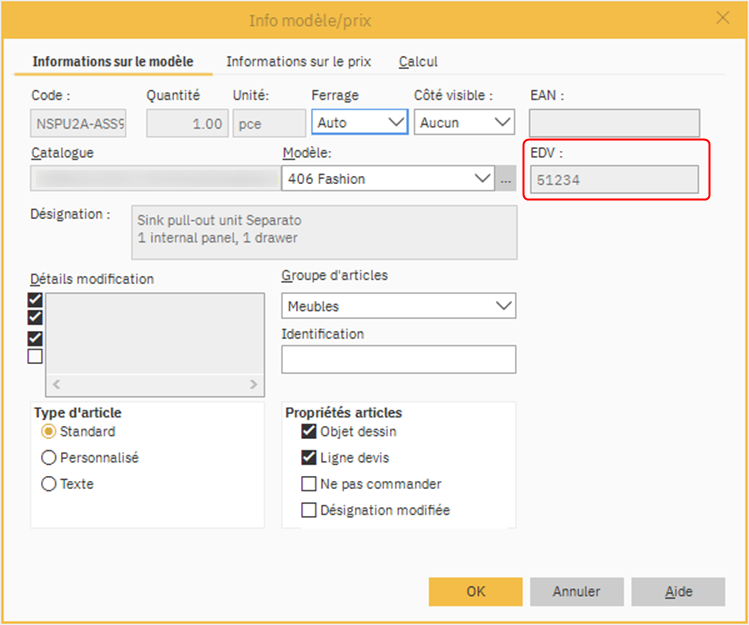Click inside the Identification text field
Screen dimensions: 749x625
[x=398, y=360]
